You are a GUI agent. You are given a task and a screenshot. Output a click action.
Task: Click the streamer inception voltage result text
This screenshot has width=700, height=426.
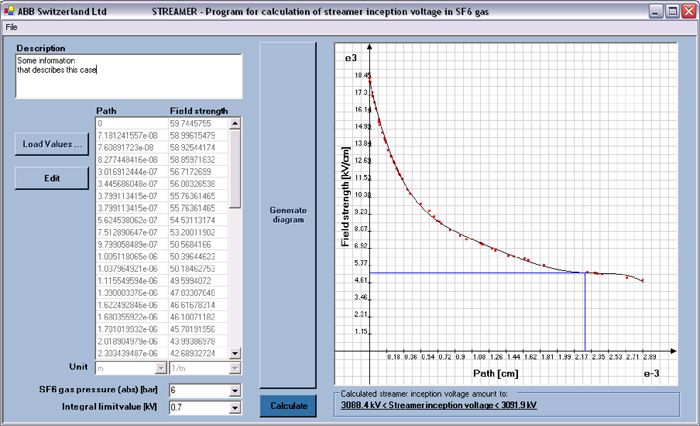coord(439,405)
